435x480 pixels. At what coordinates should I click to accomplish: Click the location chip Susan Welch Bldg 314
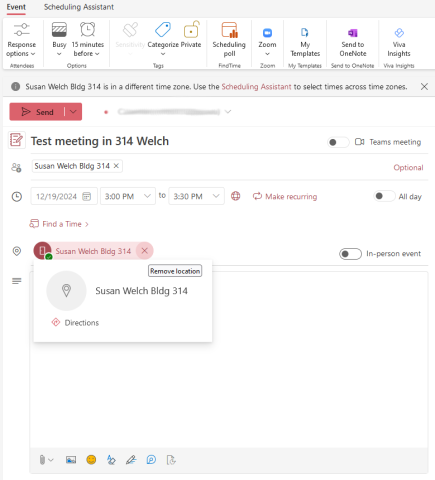[x=93, y=251]
